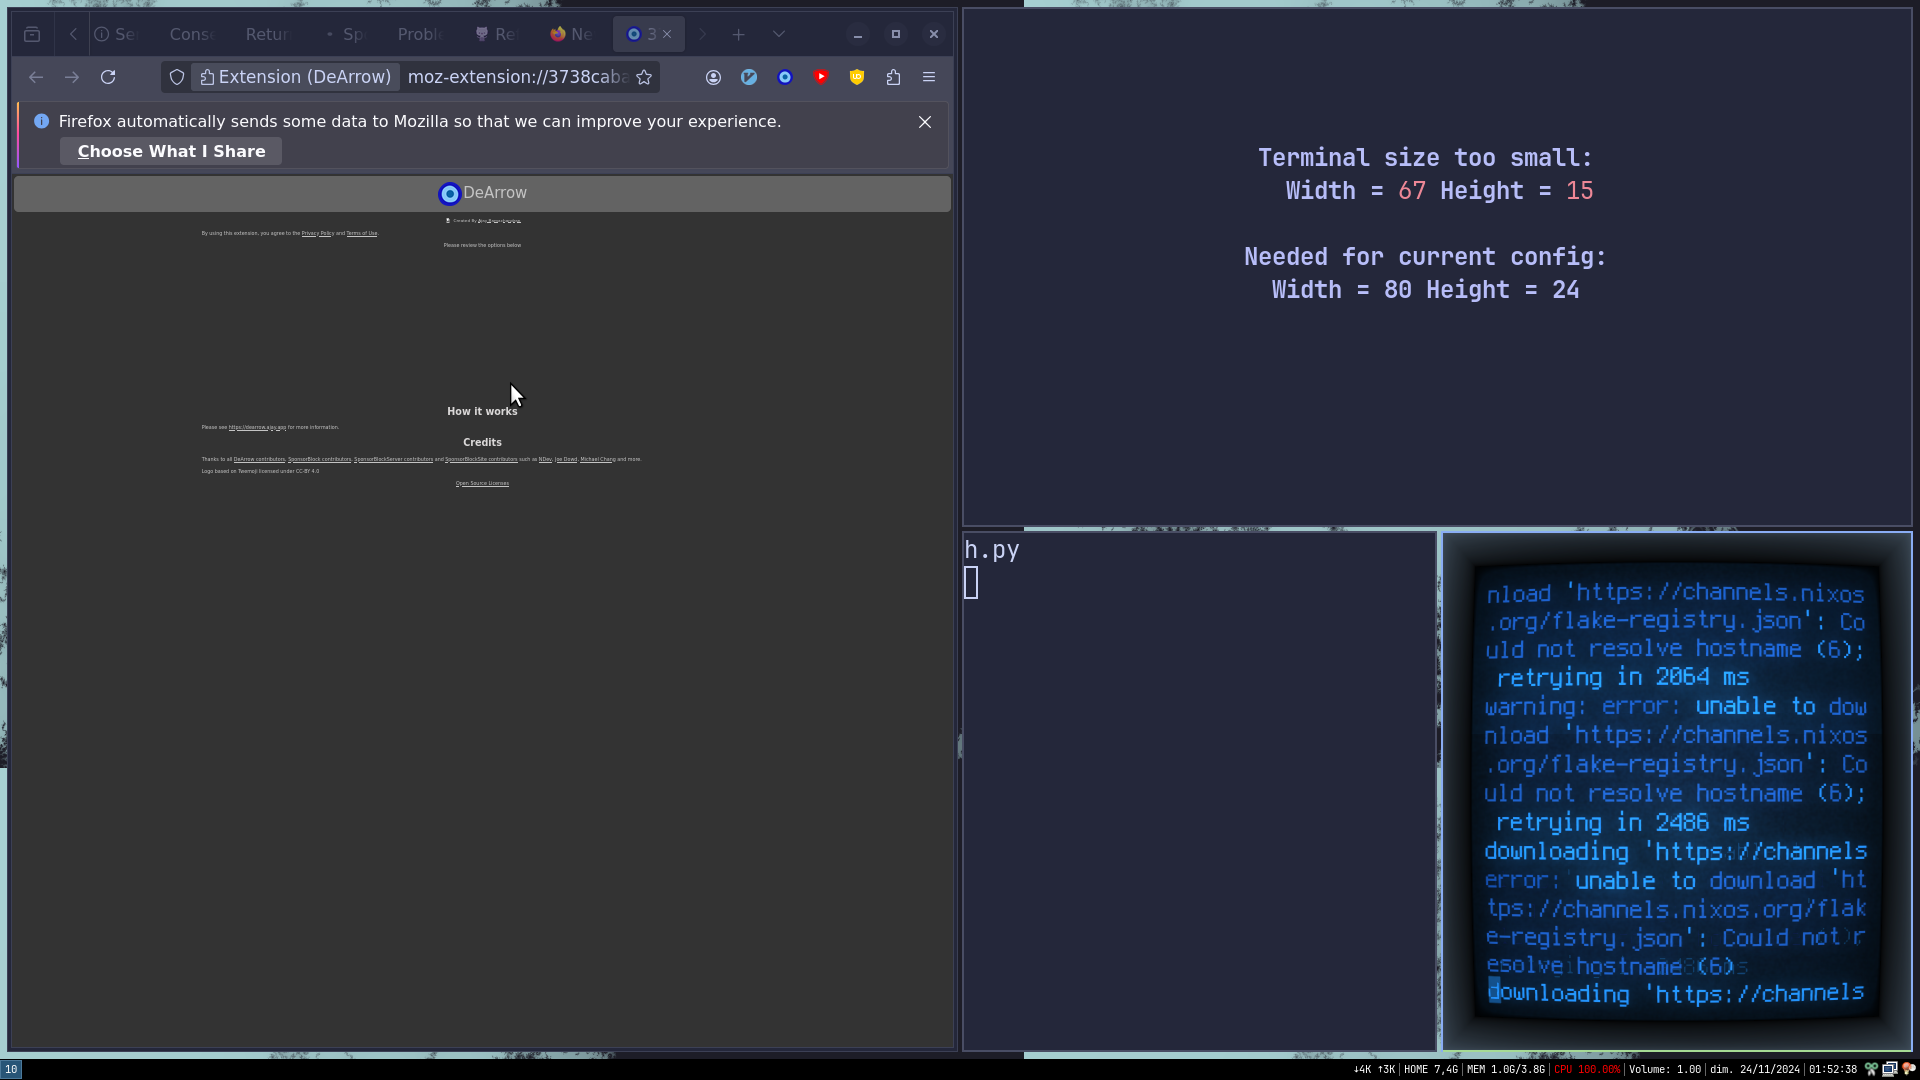Open the SponsorBlock contributors link
This screenshot has width=1920, height=1080.
320,459
